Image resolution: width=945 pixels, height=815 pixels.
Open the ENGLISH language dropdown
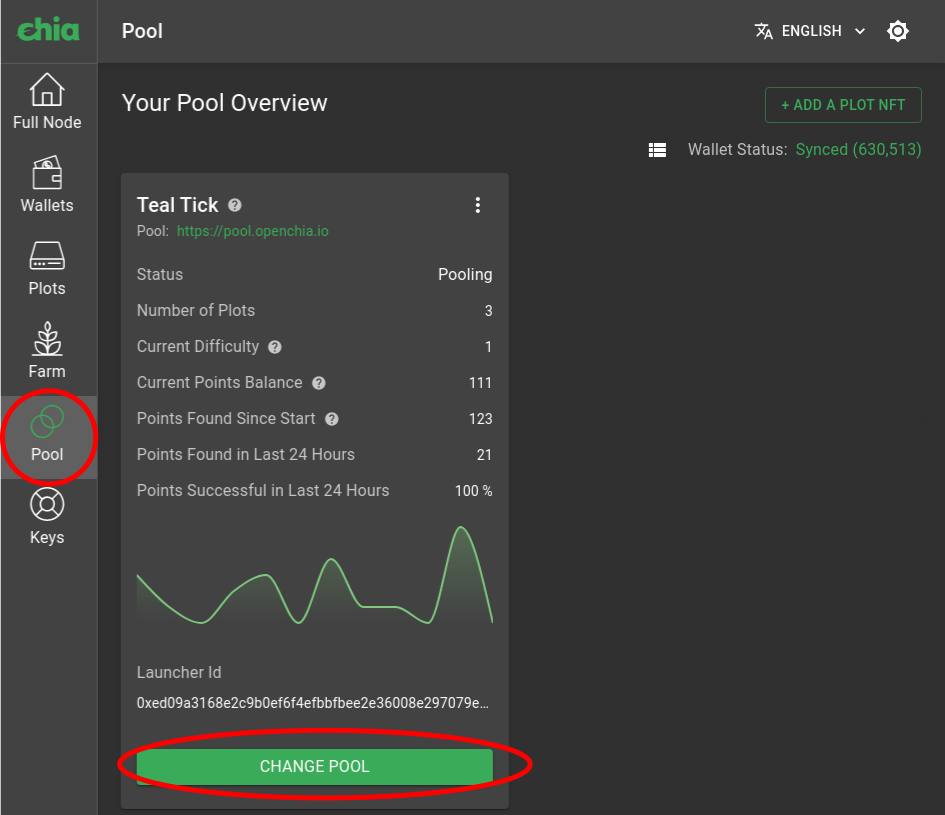(812, 31)
